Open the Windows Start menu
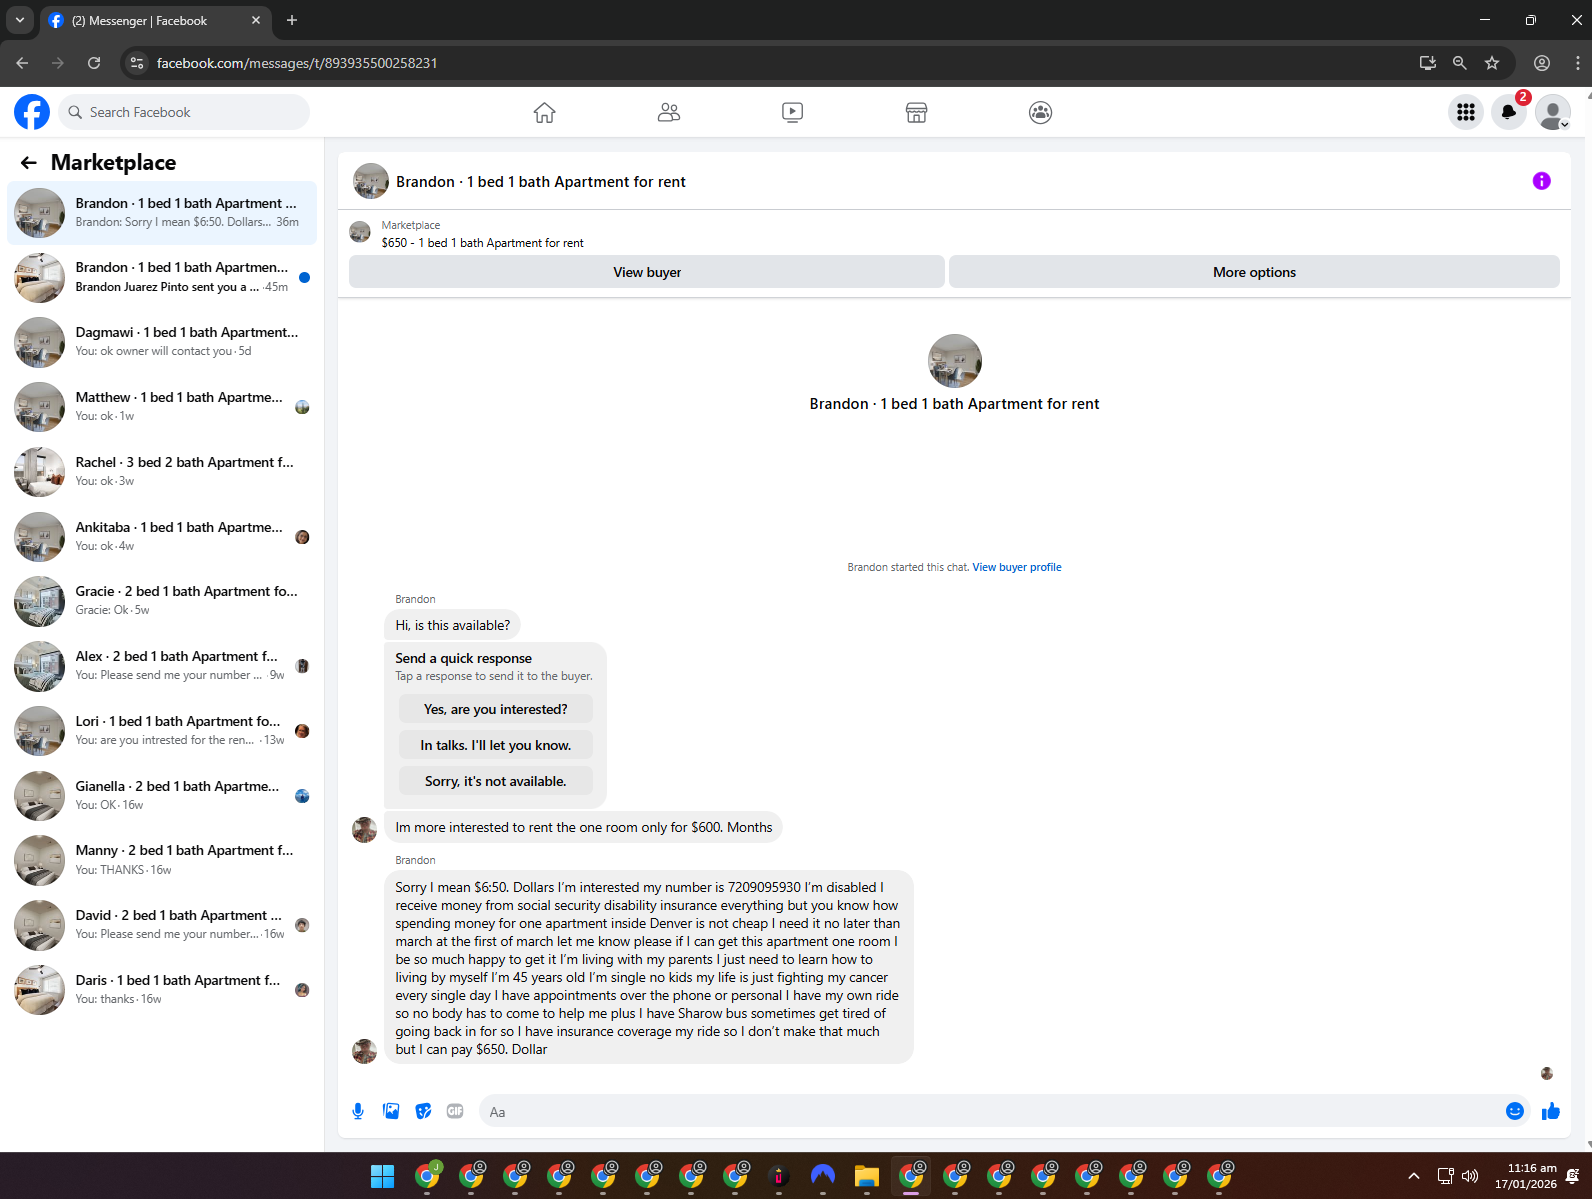The image size is (1592, 1199). (382, 1176)
